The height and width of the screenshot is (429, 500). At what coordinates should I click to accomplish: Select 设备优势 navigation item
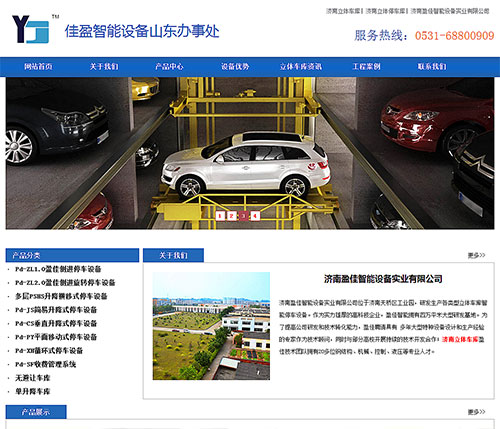point(235,67)
